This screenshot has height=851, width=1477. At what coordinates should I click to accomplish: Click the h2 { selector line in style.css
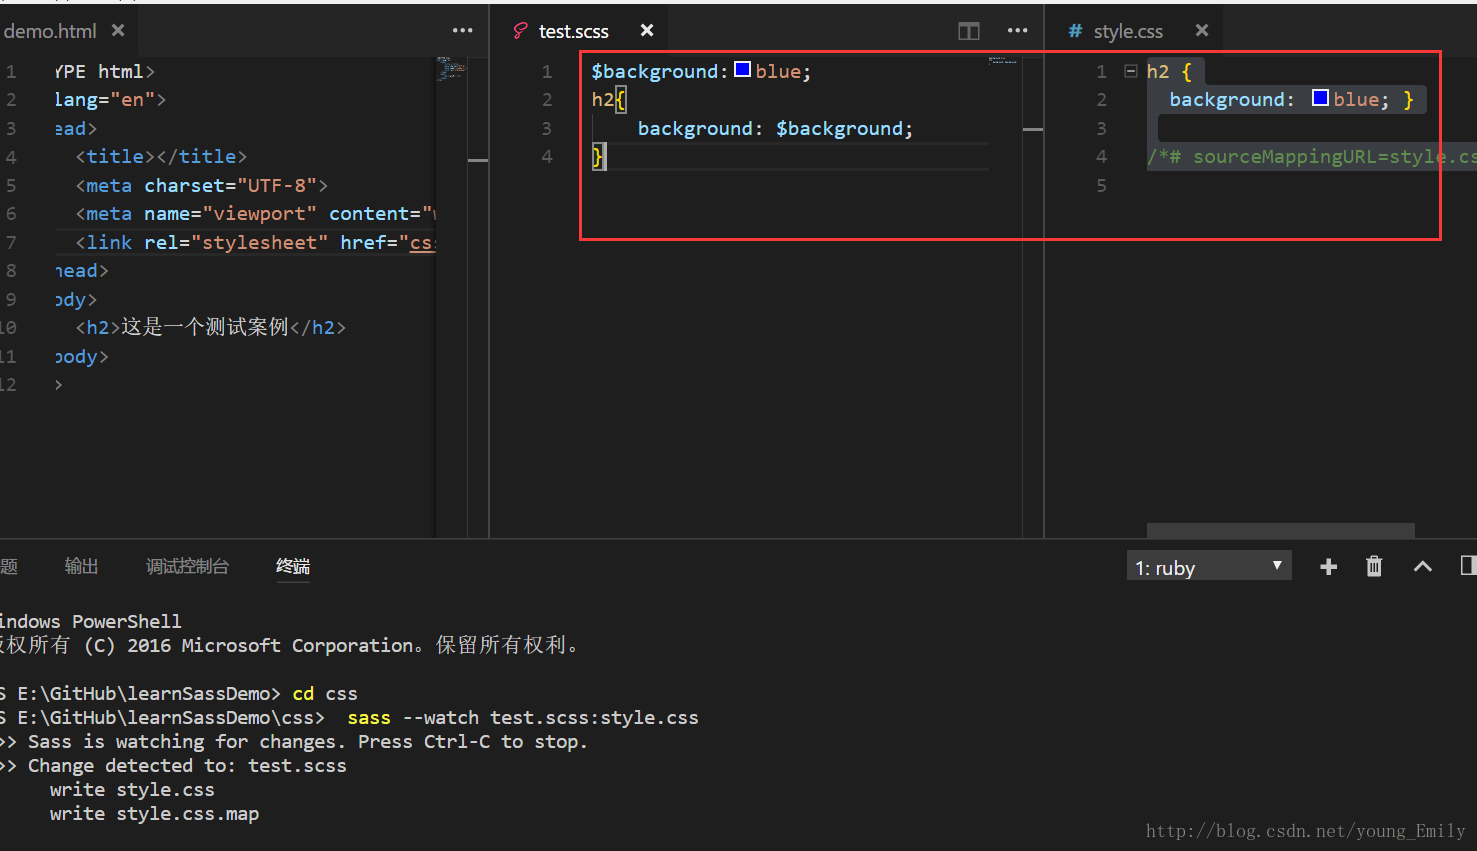point(1169,72)
